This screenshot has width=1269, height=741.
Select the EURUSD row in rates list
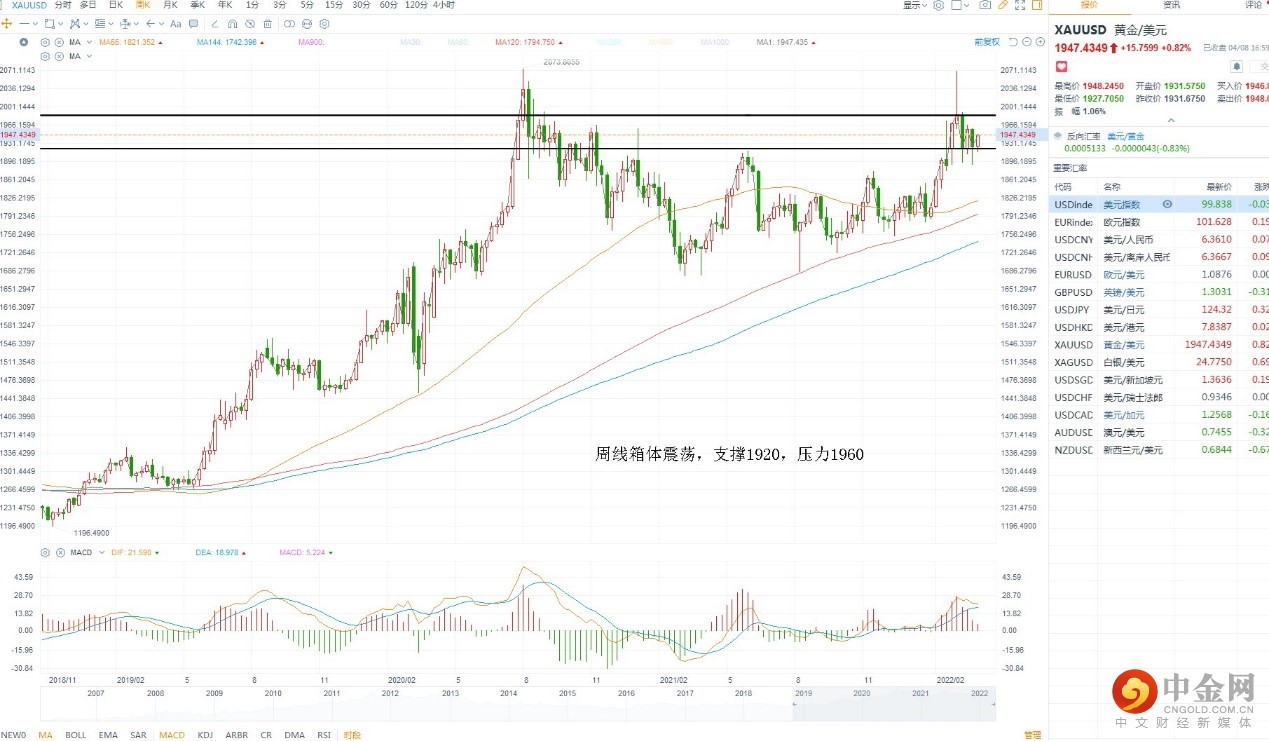tap(1159, 274)
